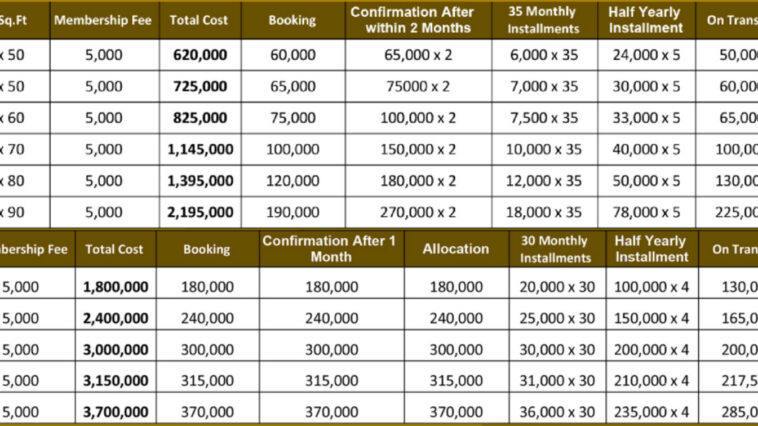Select the 3,700,000 total cost cell
This screenshot has height=426, width=758.
[x=116, y=412]
